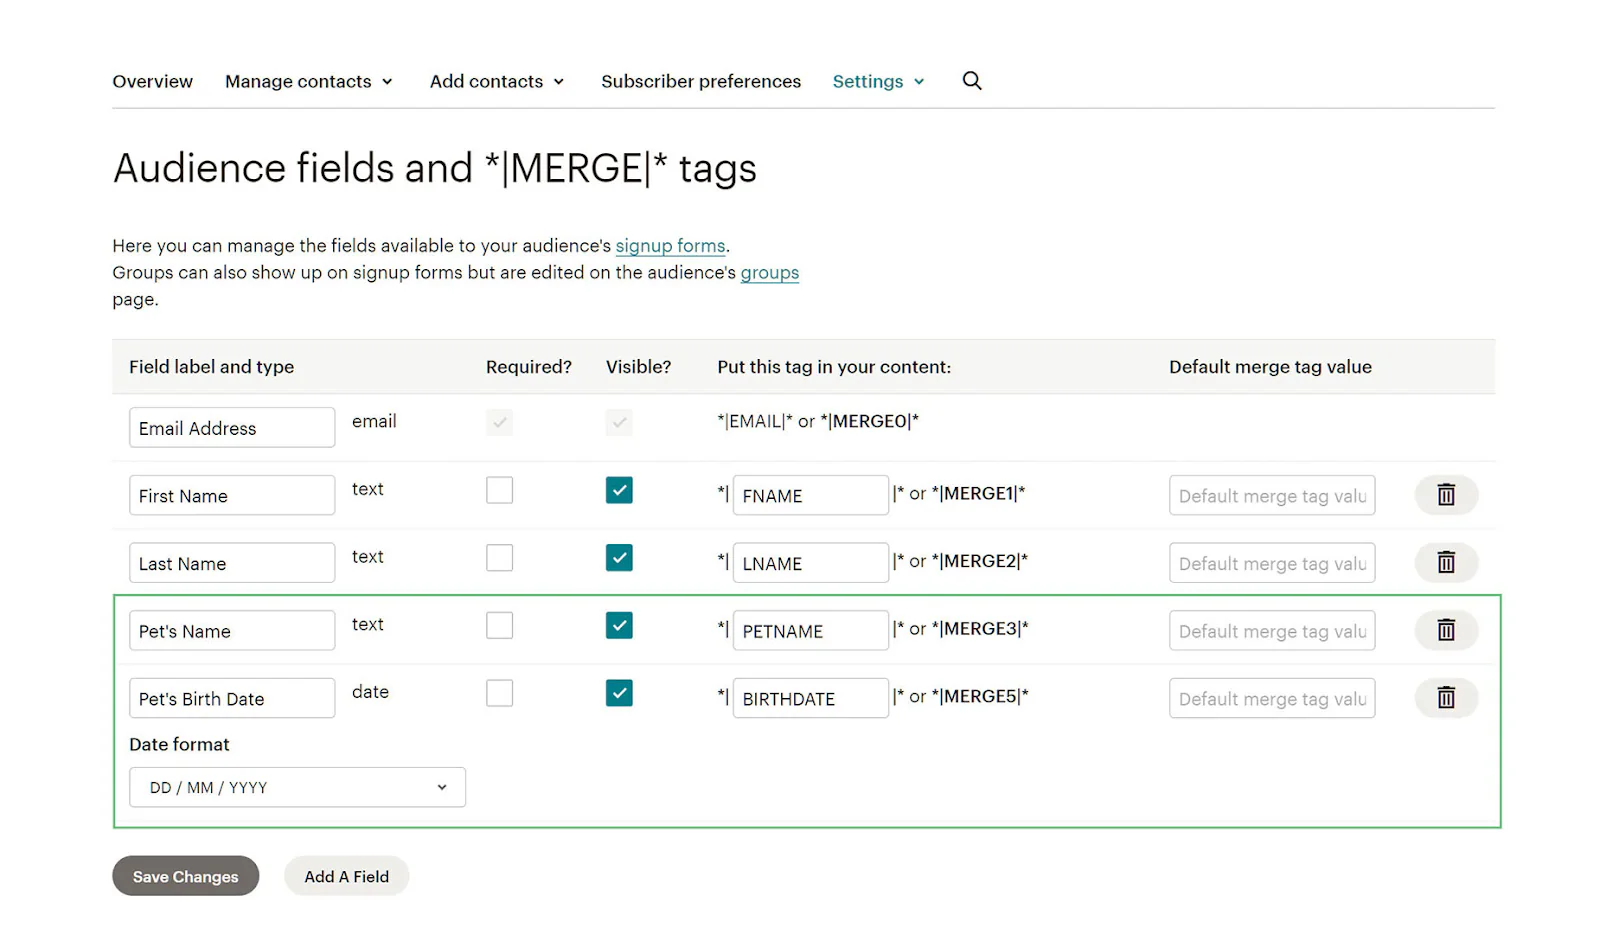Viewport: 1600px width, 947px height.
Task: Edit the Pet's Birth Date field label
Action: (x=232, y=698)
